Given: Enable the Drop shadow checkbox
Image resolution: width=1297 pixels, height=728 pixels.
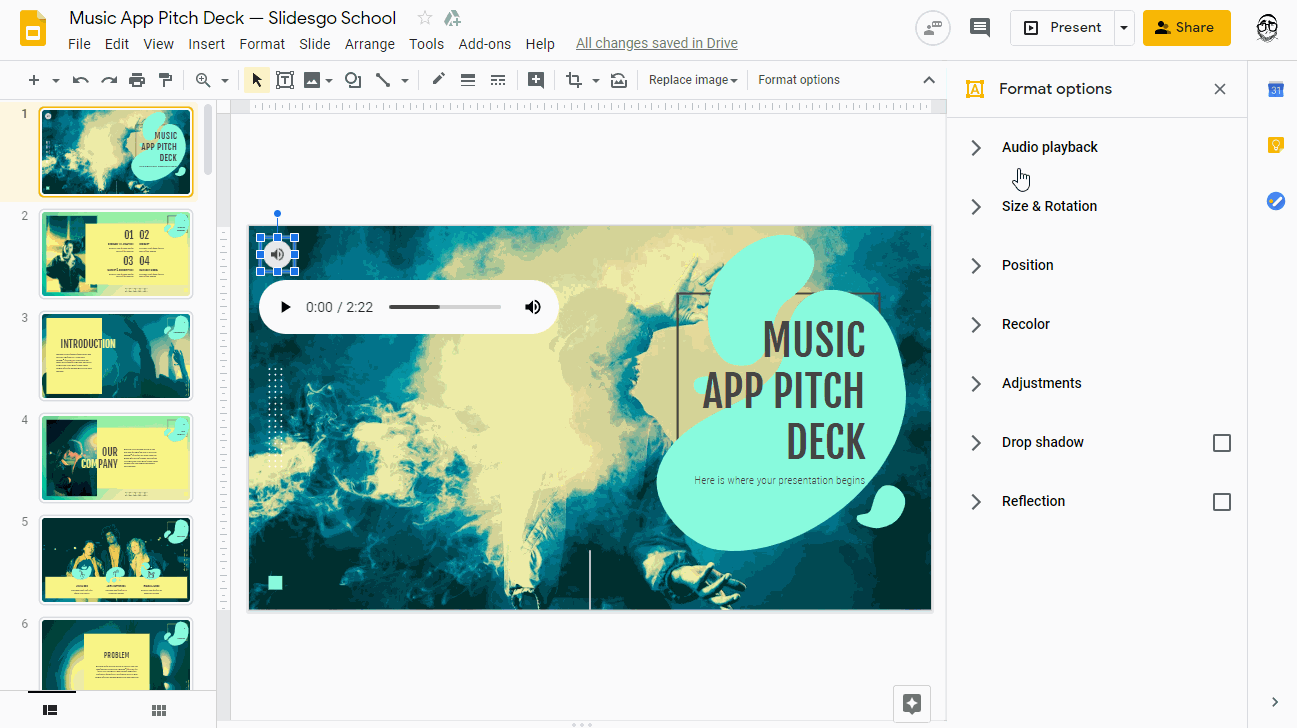Looking at the screenshot, I should tap(1221, 442).
